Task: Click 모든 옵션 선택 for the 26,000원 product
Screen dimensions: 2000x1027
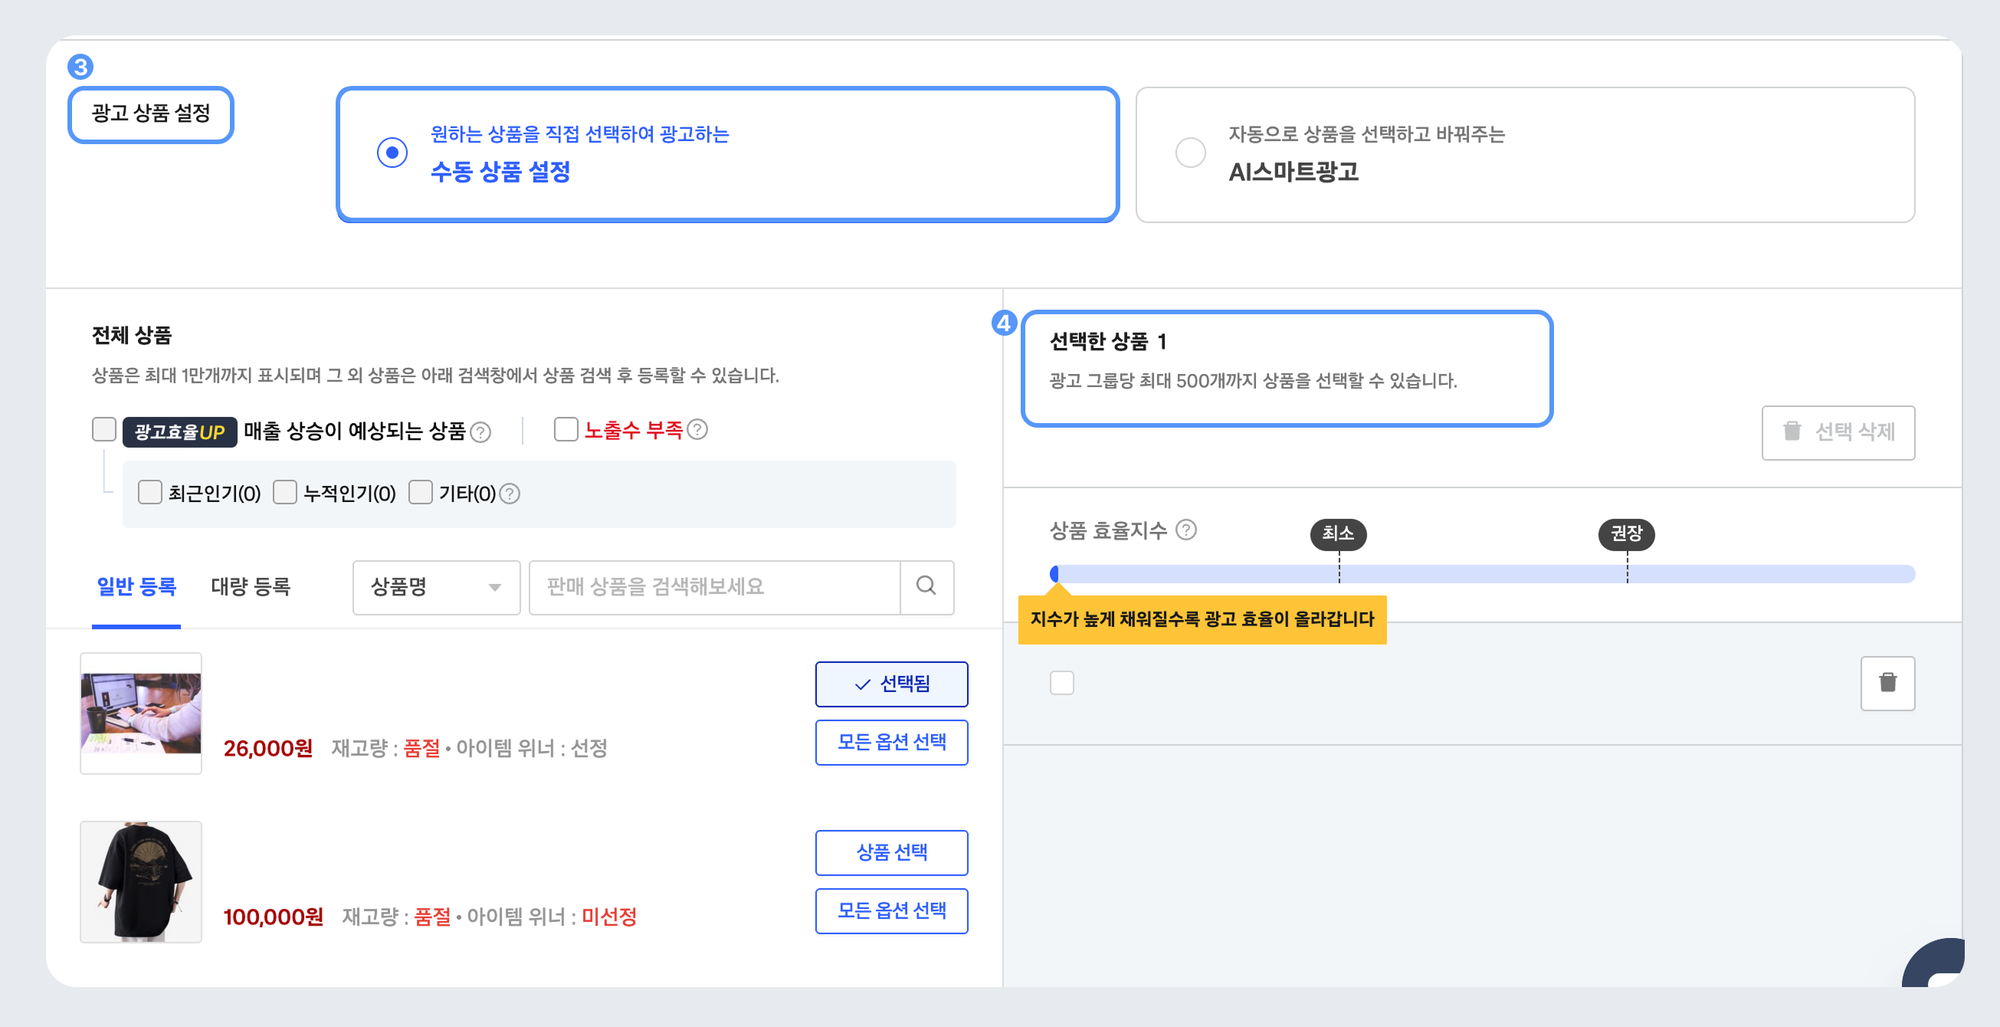Action: [891, 742]
